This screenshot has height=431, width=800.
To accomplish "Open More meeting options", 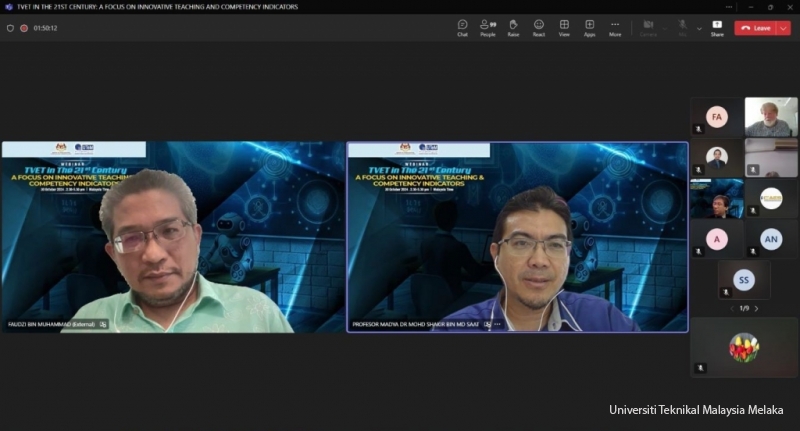I will tap(615, 27).
